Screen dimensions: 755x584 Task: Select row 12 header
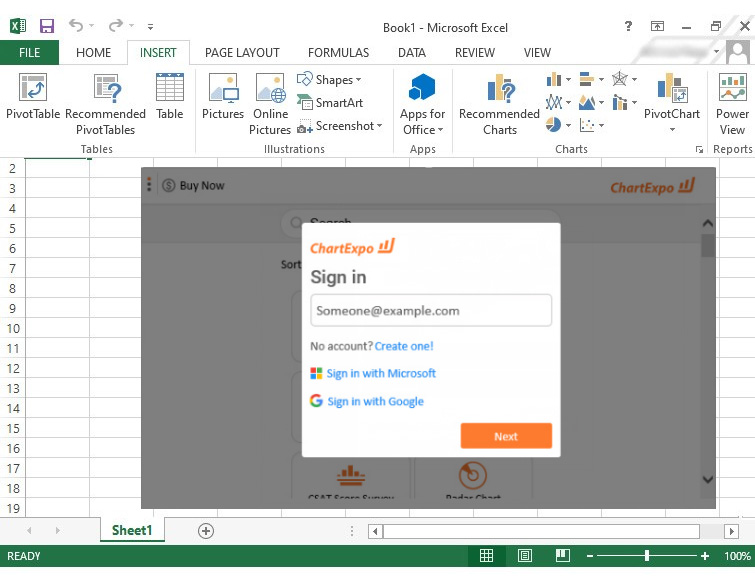13,368
